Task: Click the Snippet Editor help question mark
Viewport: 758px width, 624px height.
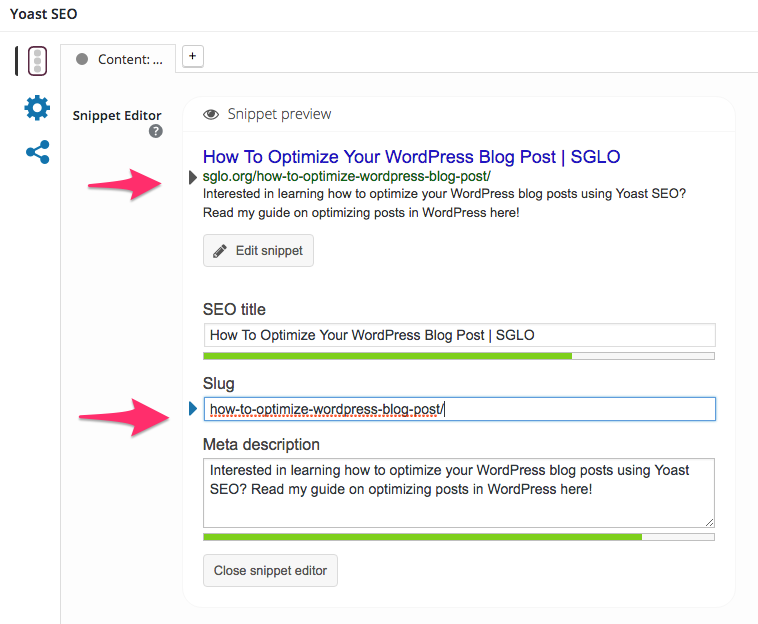Action: point(156,131)
